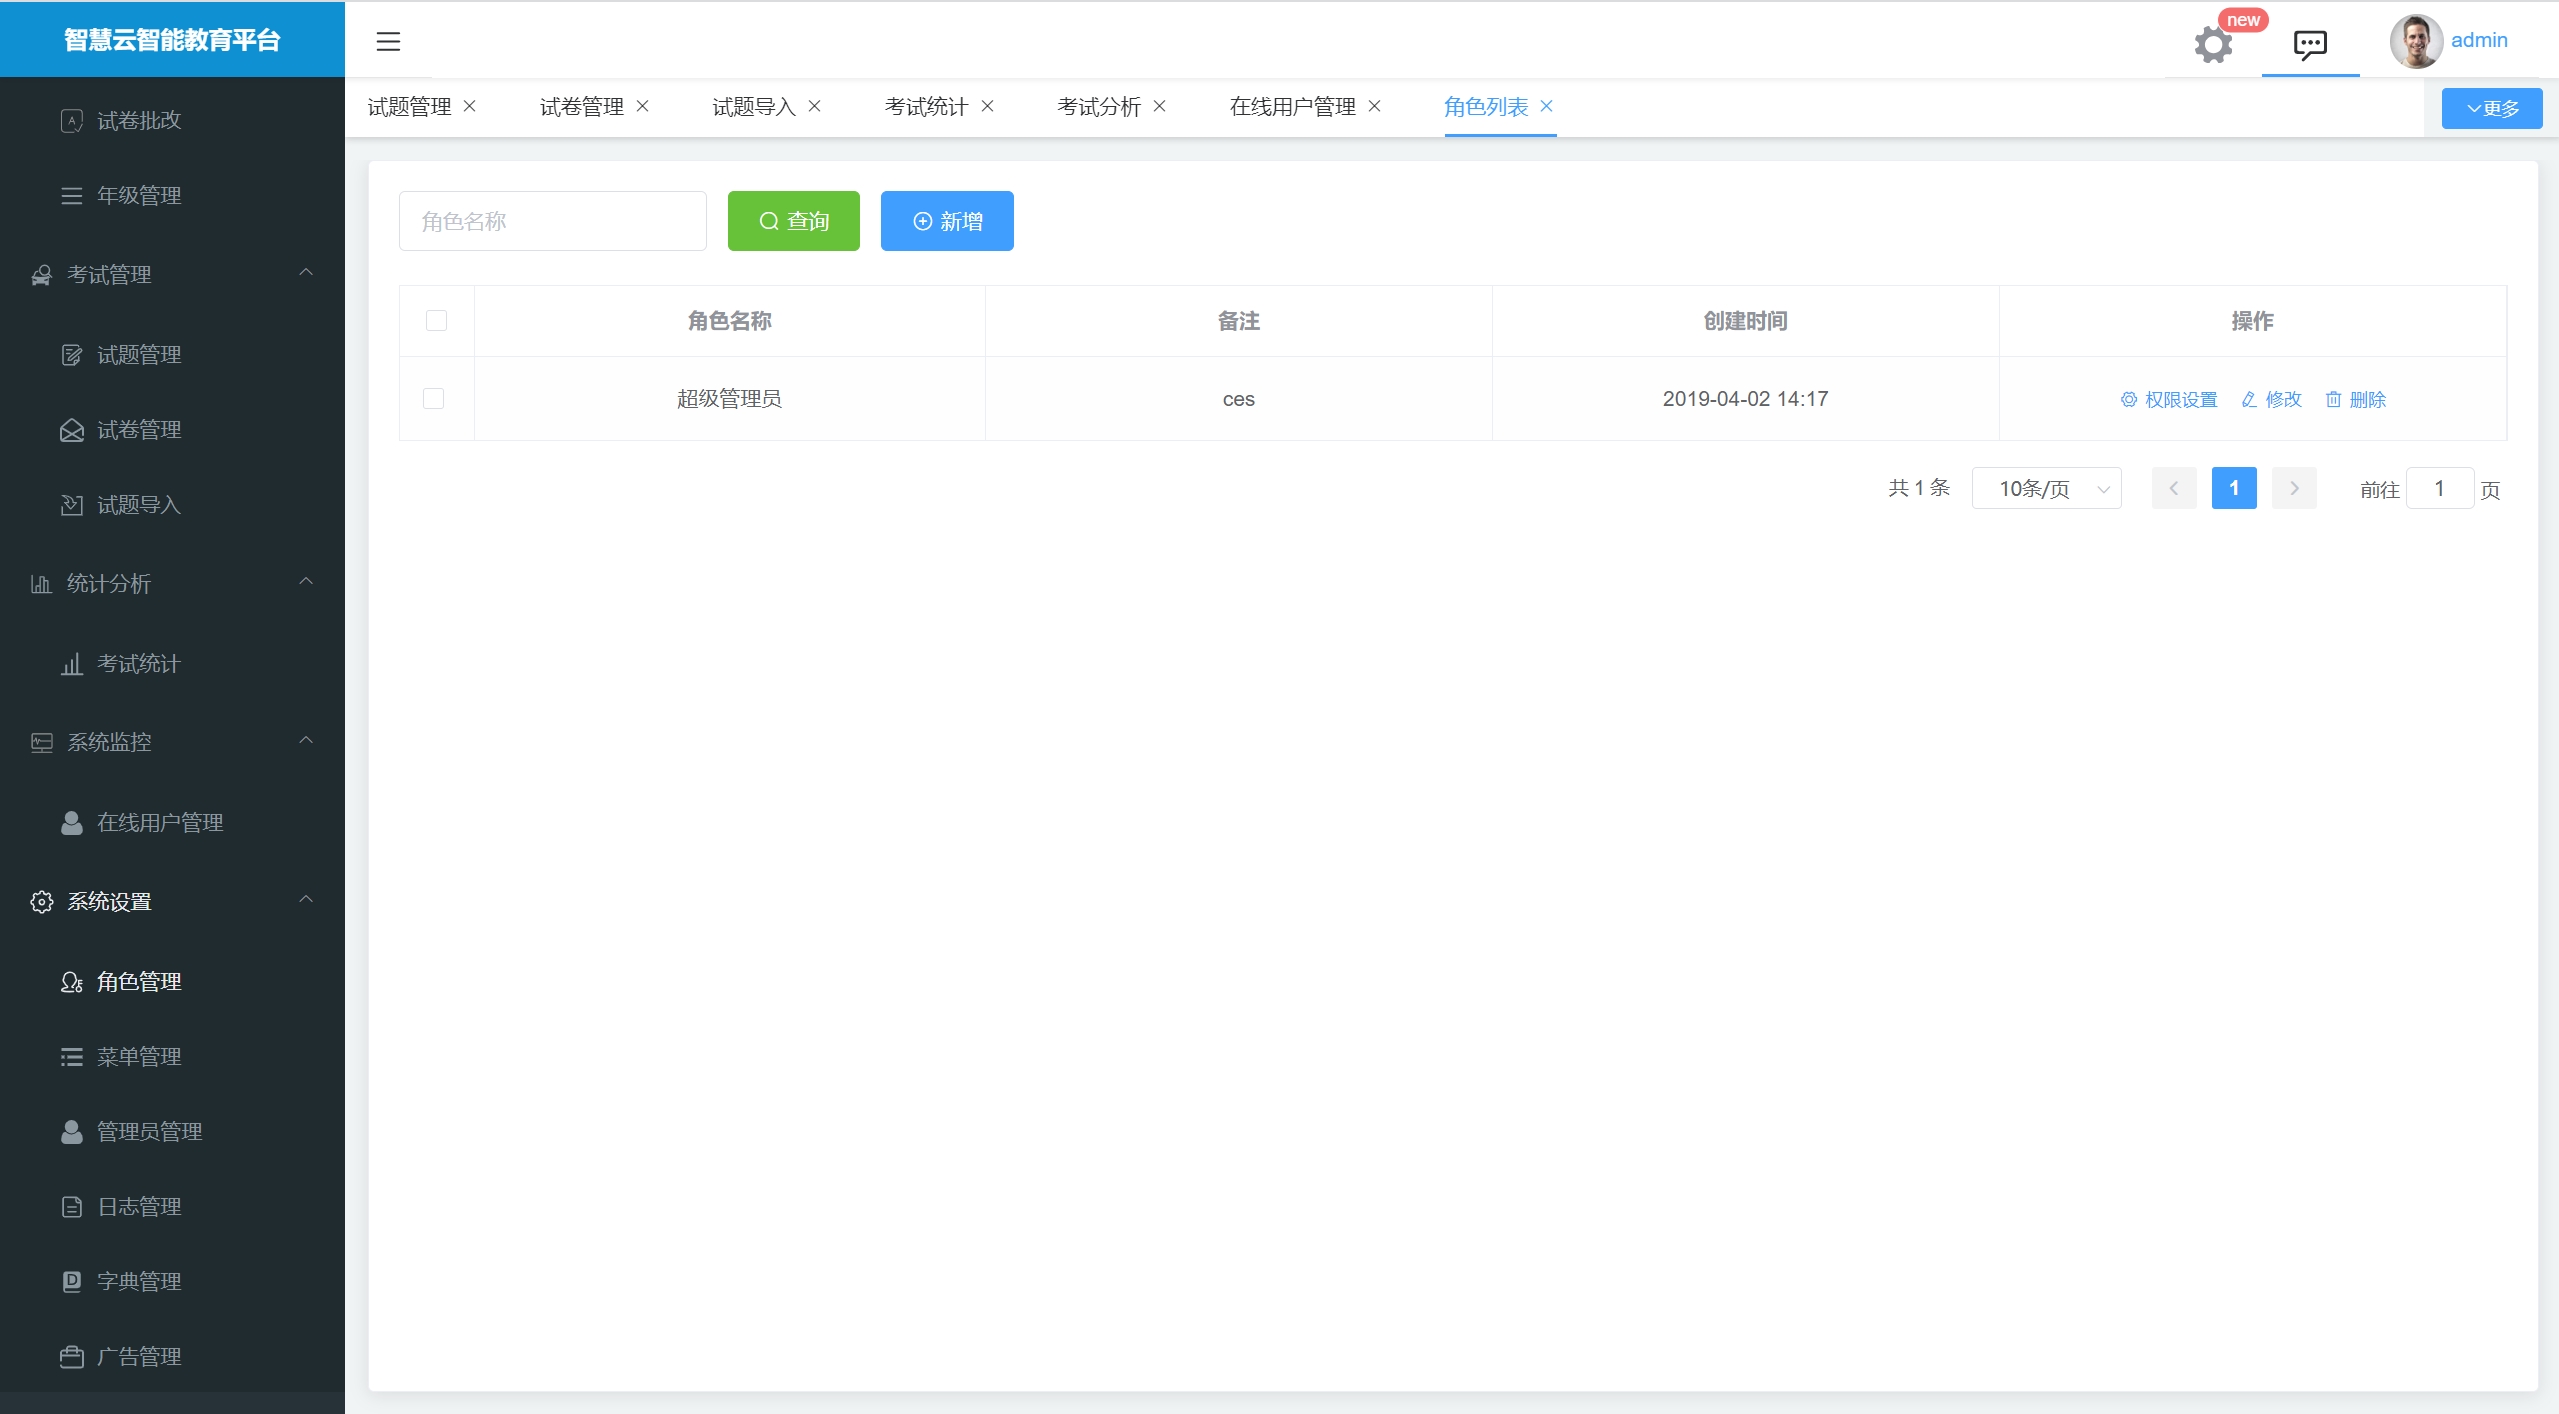The height and width of the screenshot is (1414, 2559).
Task: Toggle the select-all header checkbox
Action: [436, 320]
